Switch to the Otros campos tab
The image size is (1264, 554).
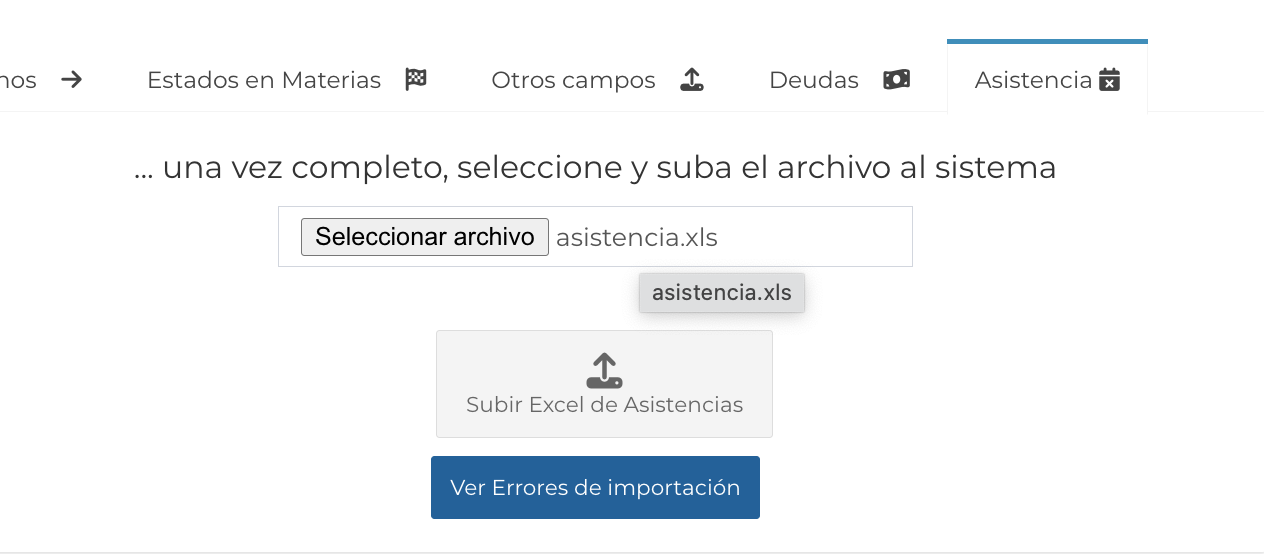click(x=573, y=80)
